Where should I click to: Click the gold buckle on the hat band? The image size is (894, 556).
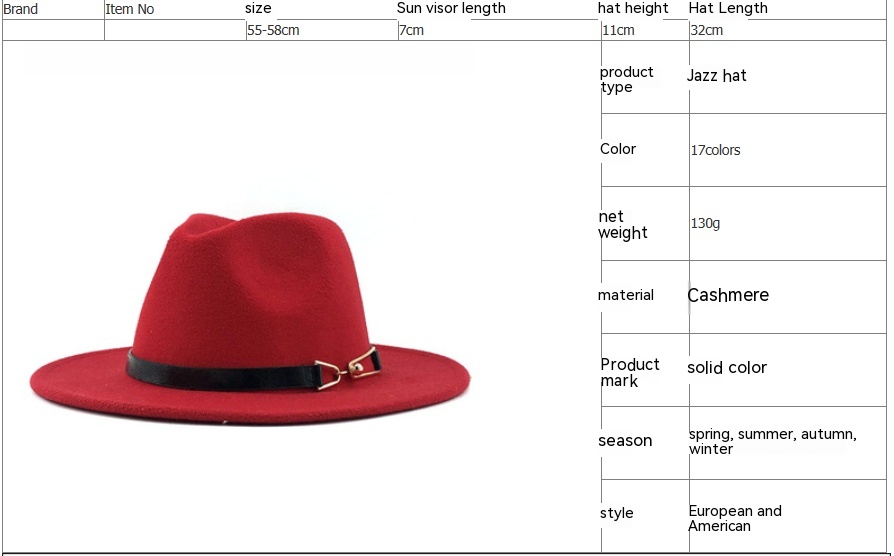pos(347,369)
